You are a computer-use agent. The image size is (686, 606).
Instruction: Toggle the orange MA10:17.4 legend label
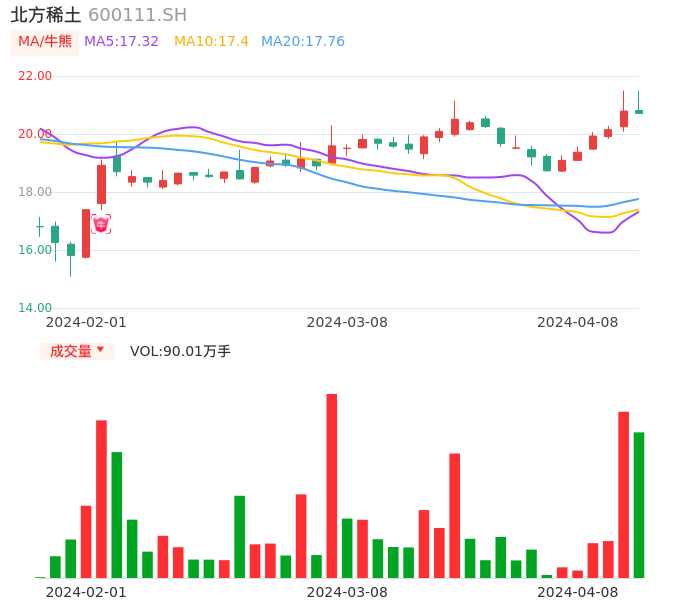coord(211,41)
